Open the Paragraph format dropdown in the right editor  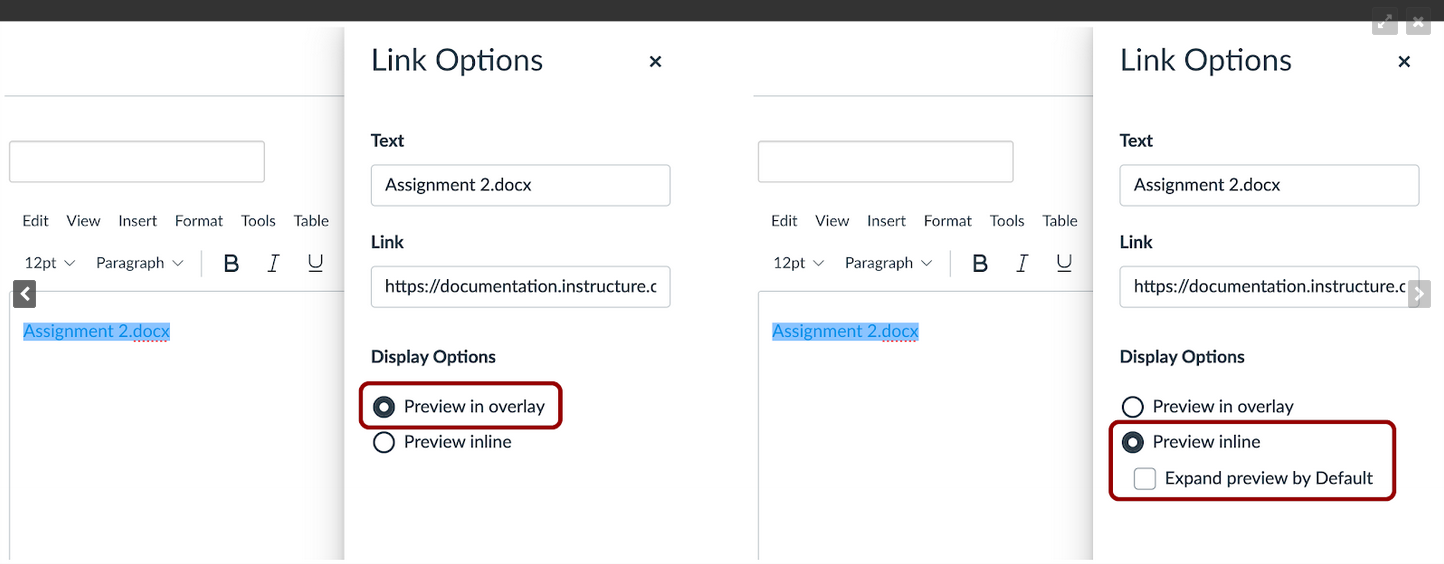(889, 263)
